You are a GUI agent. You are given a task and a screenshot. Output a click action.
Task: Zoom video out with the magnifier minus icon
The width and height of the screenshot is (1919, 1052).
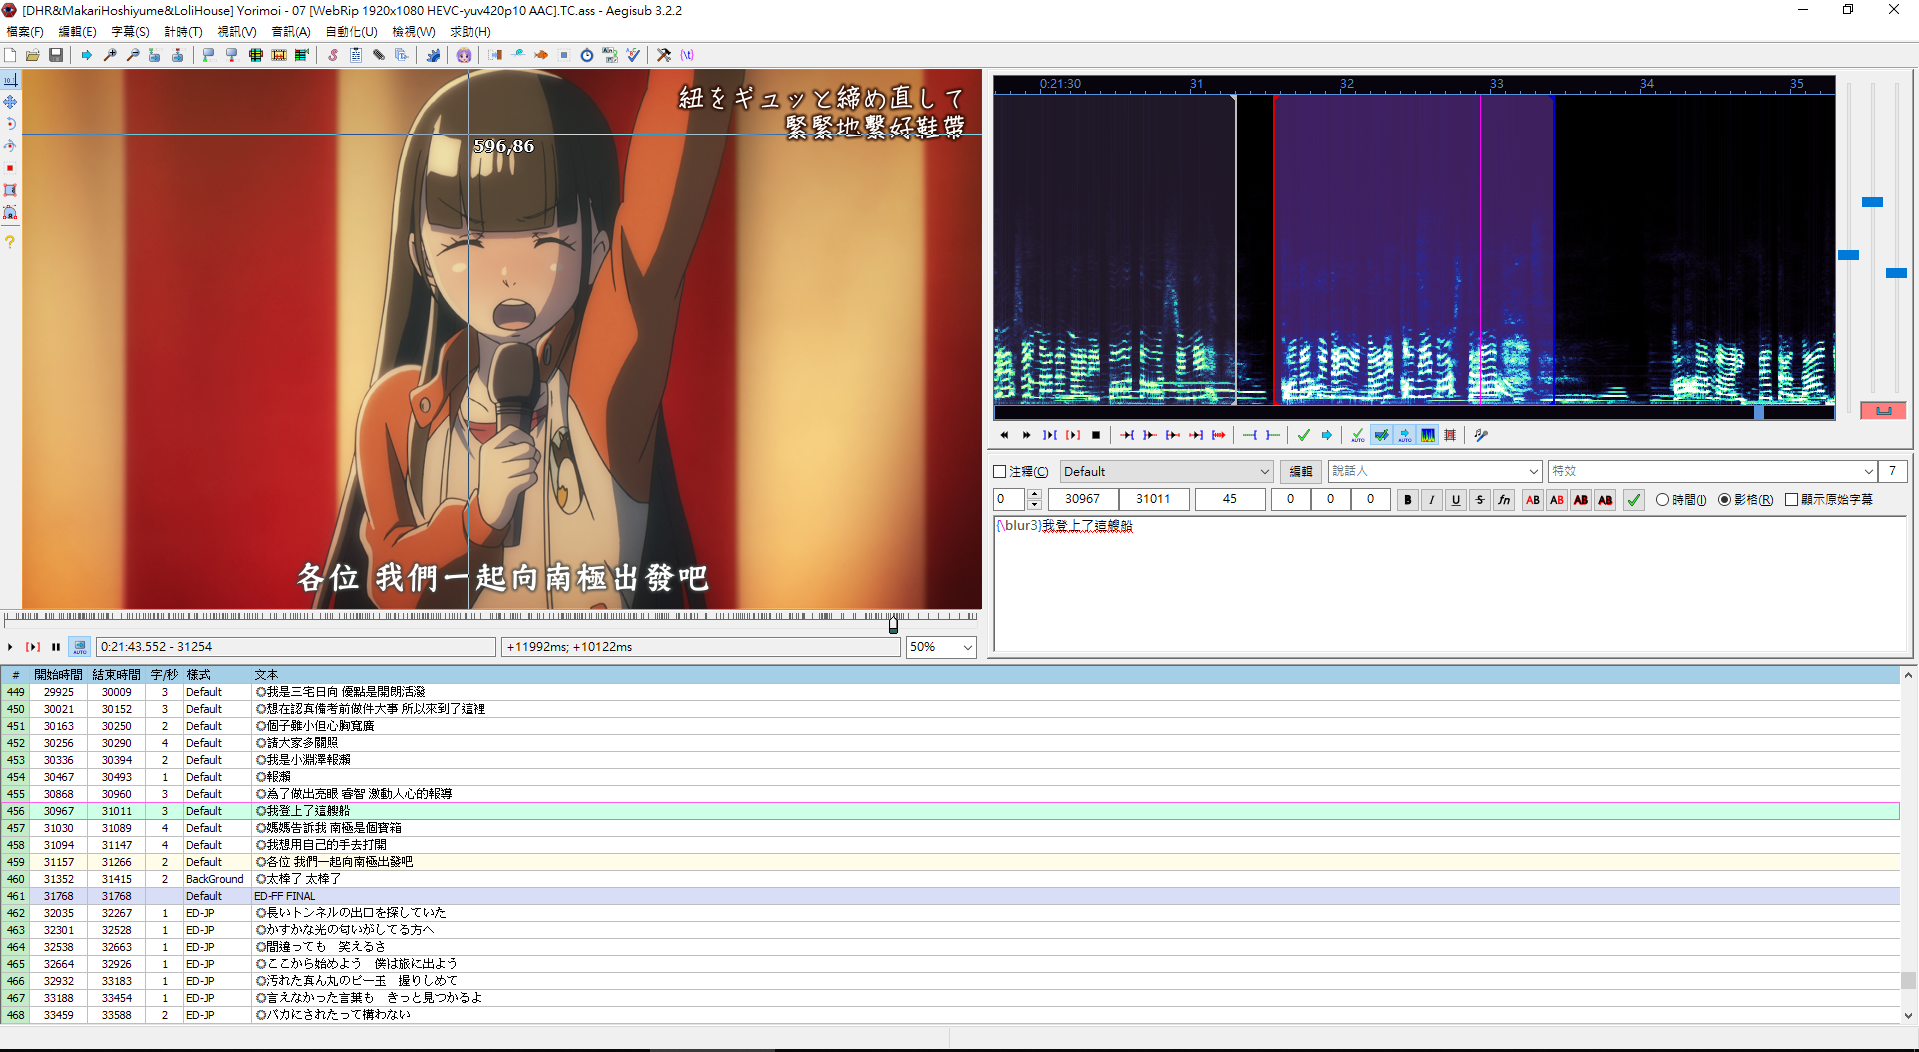(x=133, y=55)
